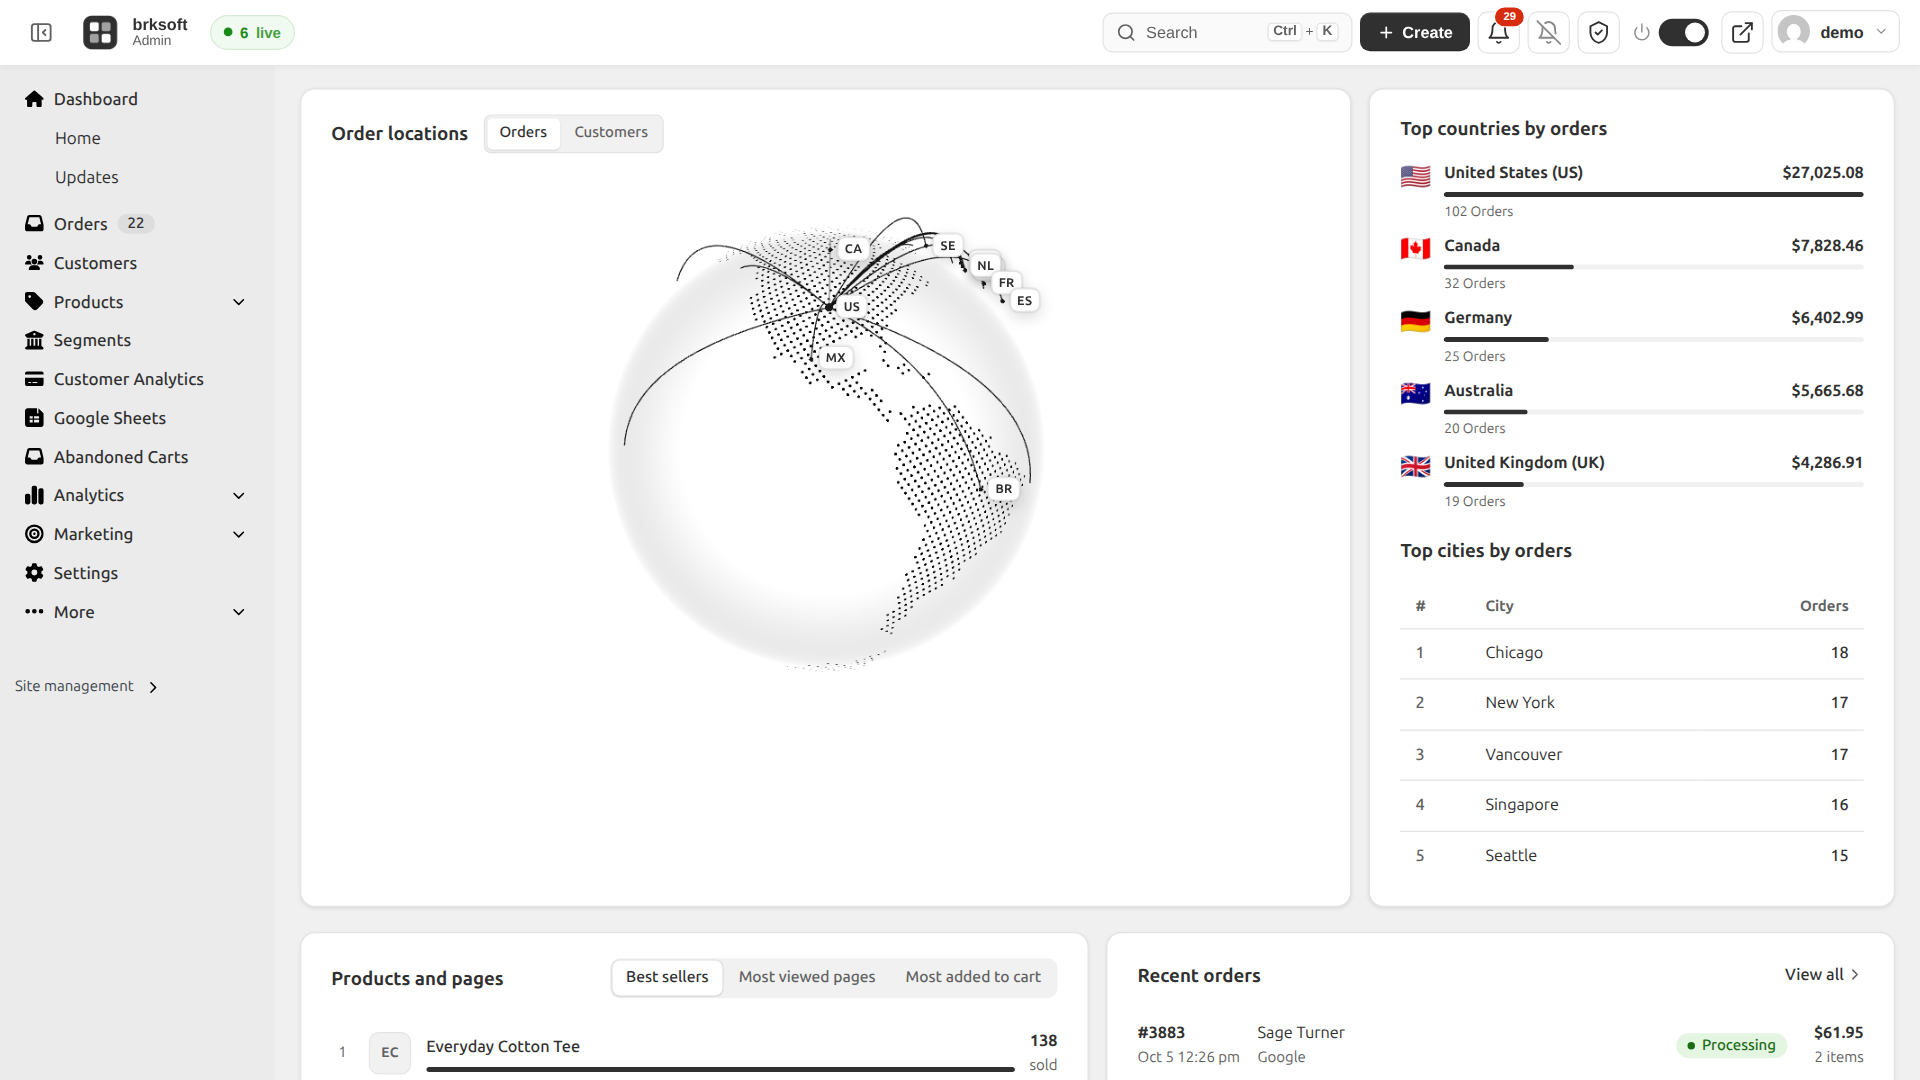Focus the Search input field
The image size is (1920, 1080).
pos(1227,33)
